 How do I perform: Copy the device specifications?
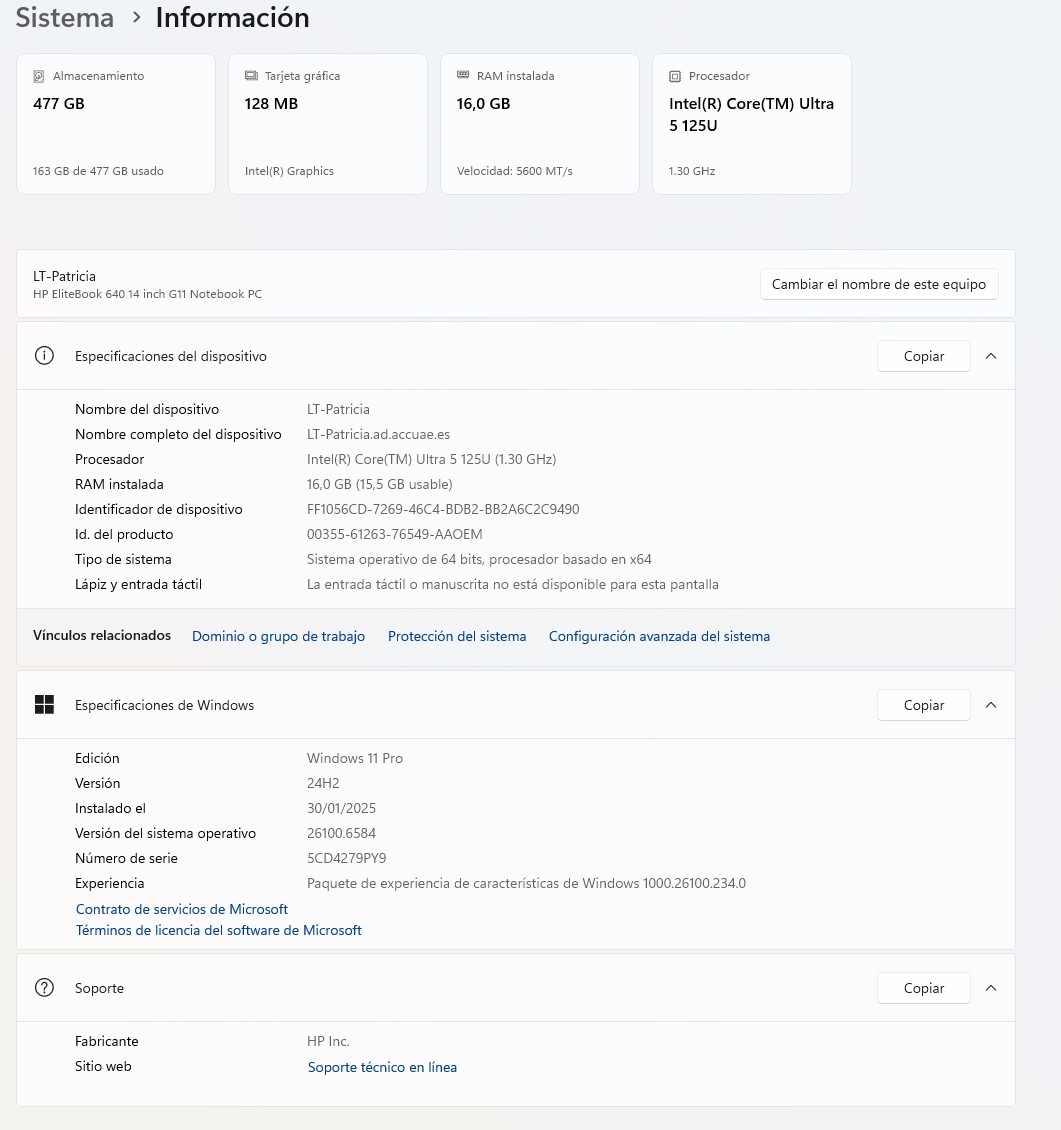923,356
